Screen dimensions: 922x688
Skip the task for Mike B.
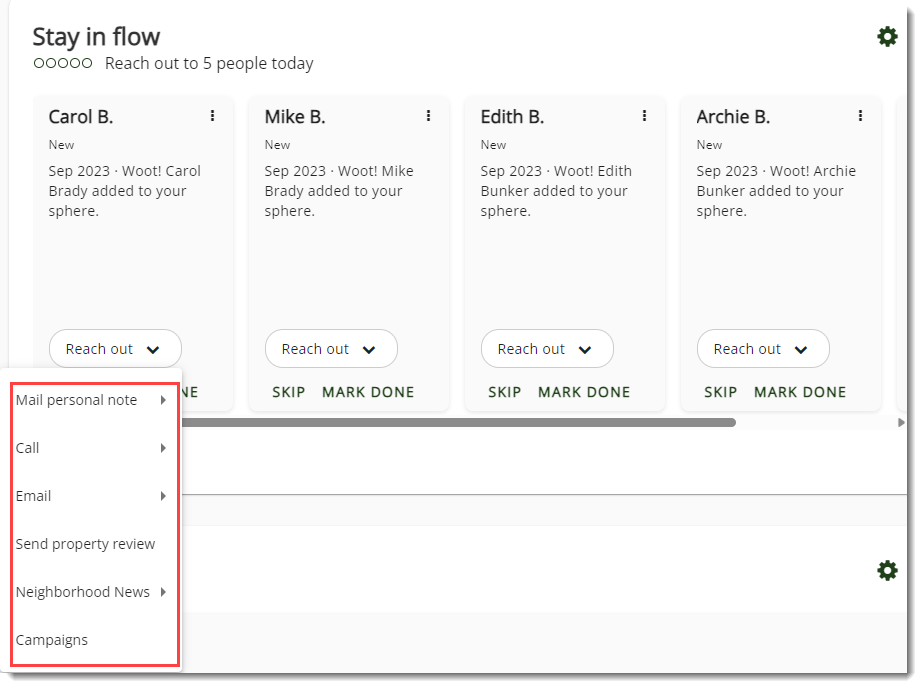[x=289, y=392]
